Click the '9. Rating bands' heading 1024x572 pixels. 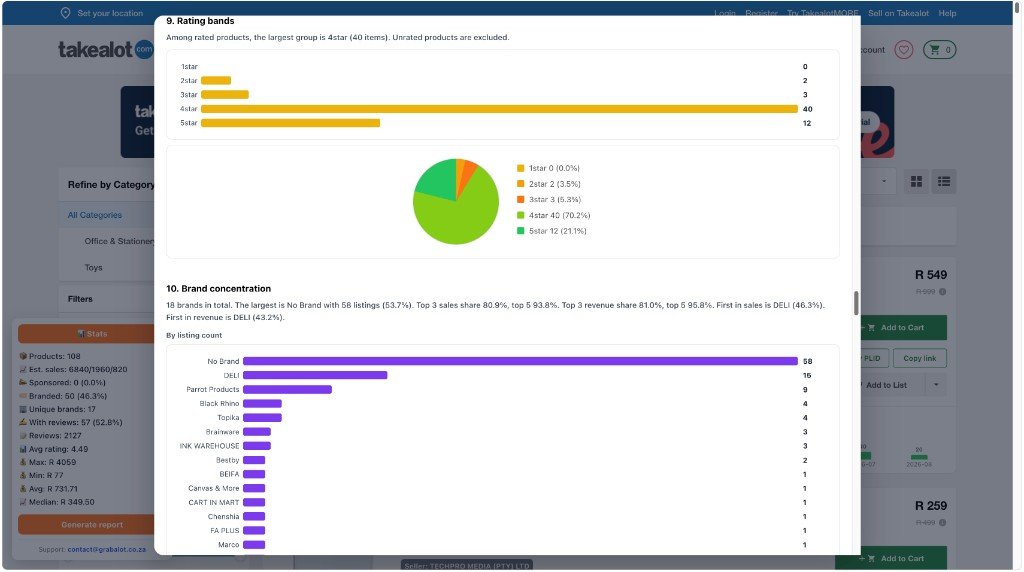200,21
